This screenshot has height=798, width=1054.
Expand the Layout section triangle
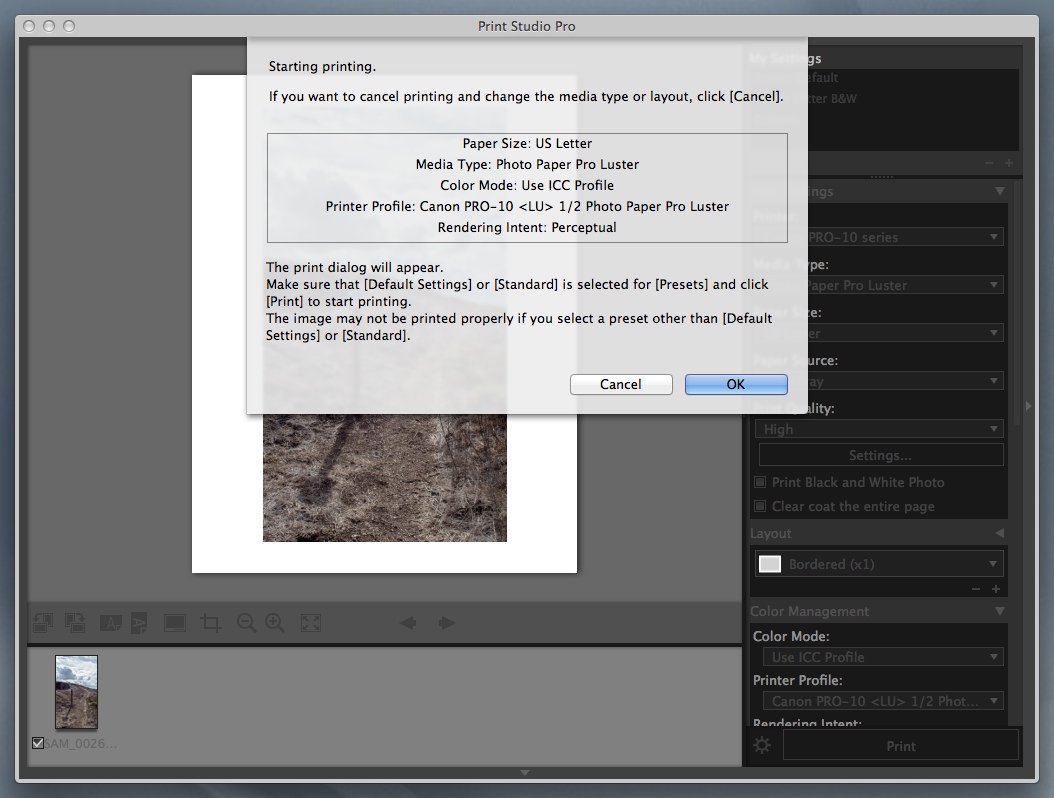click(x=998, y=533)
